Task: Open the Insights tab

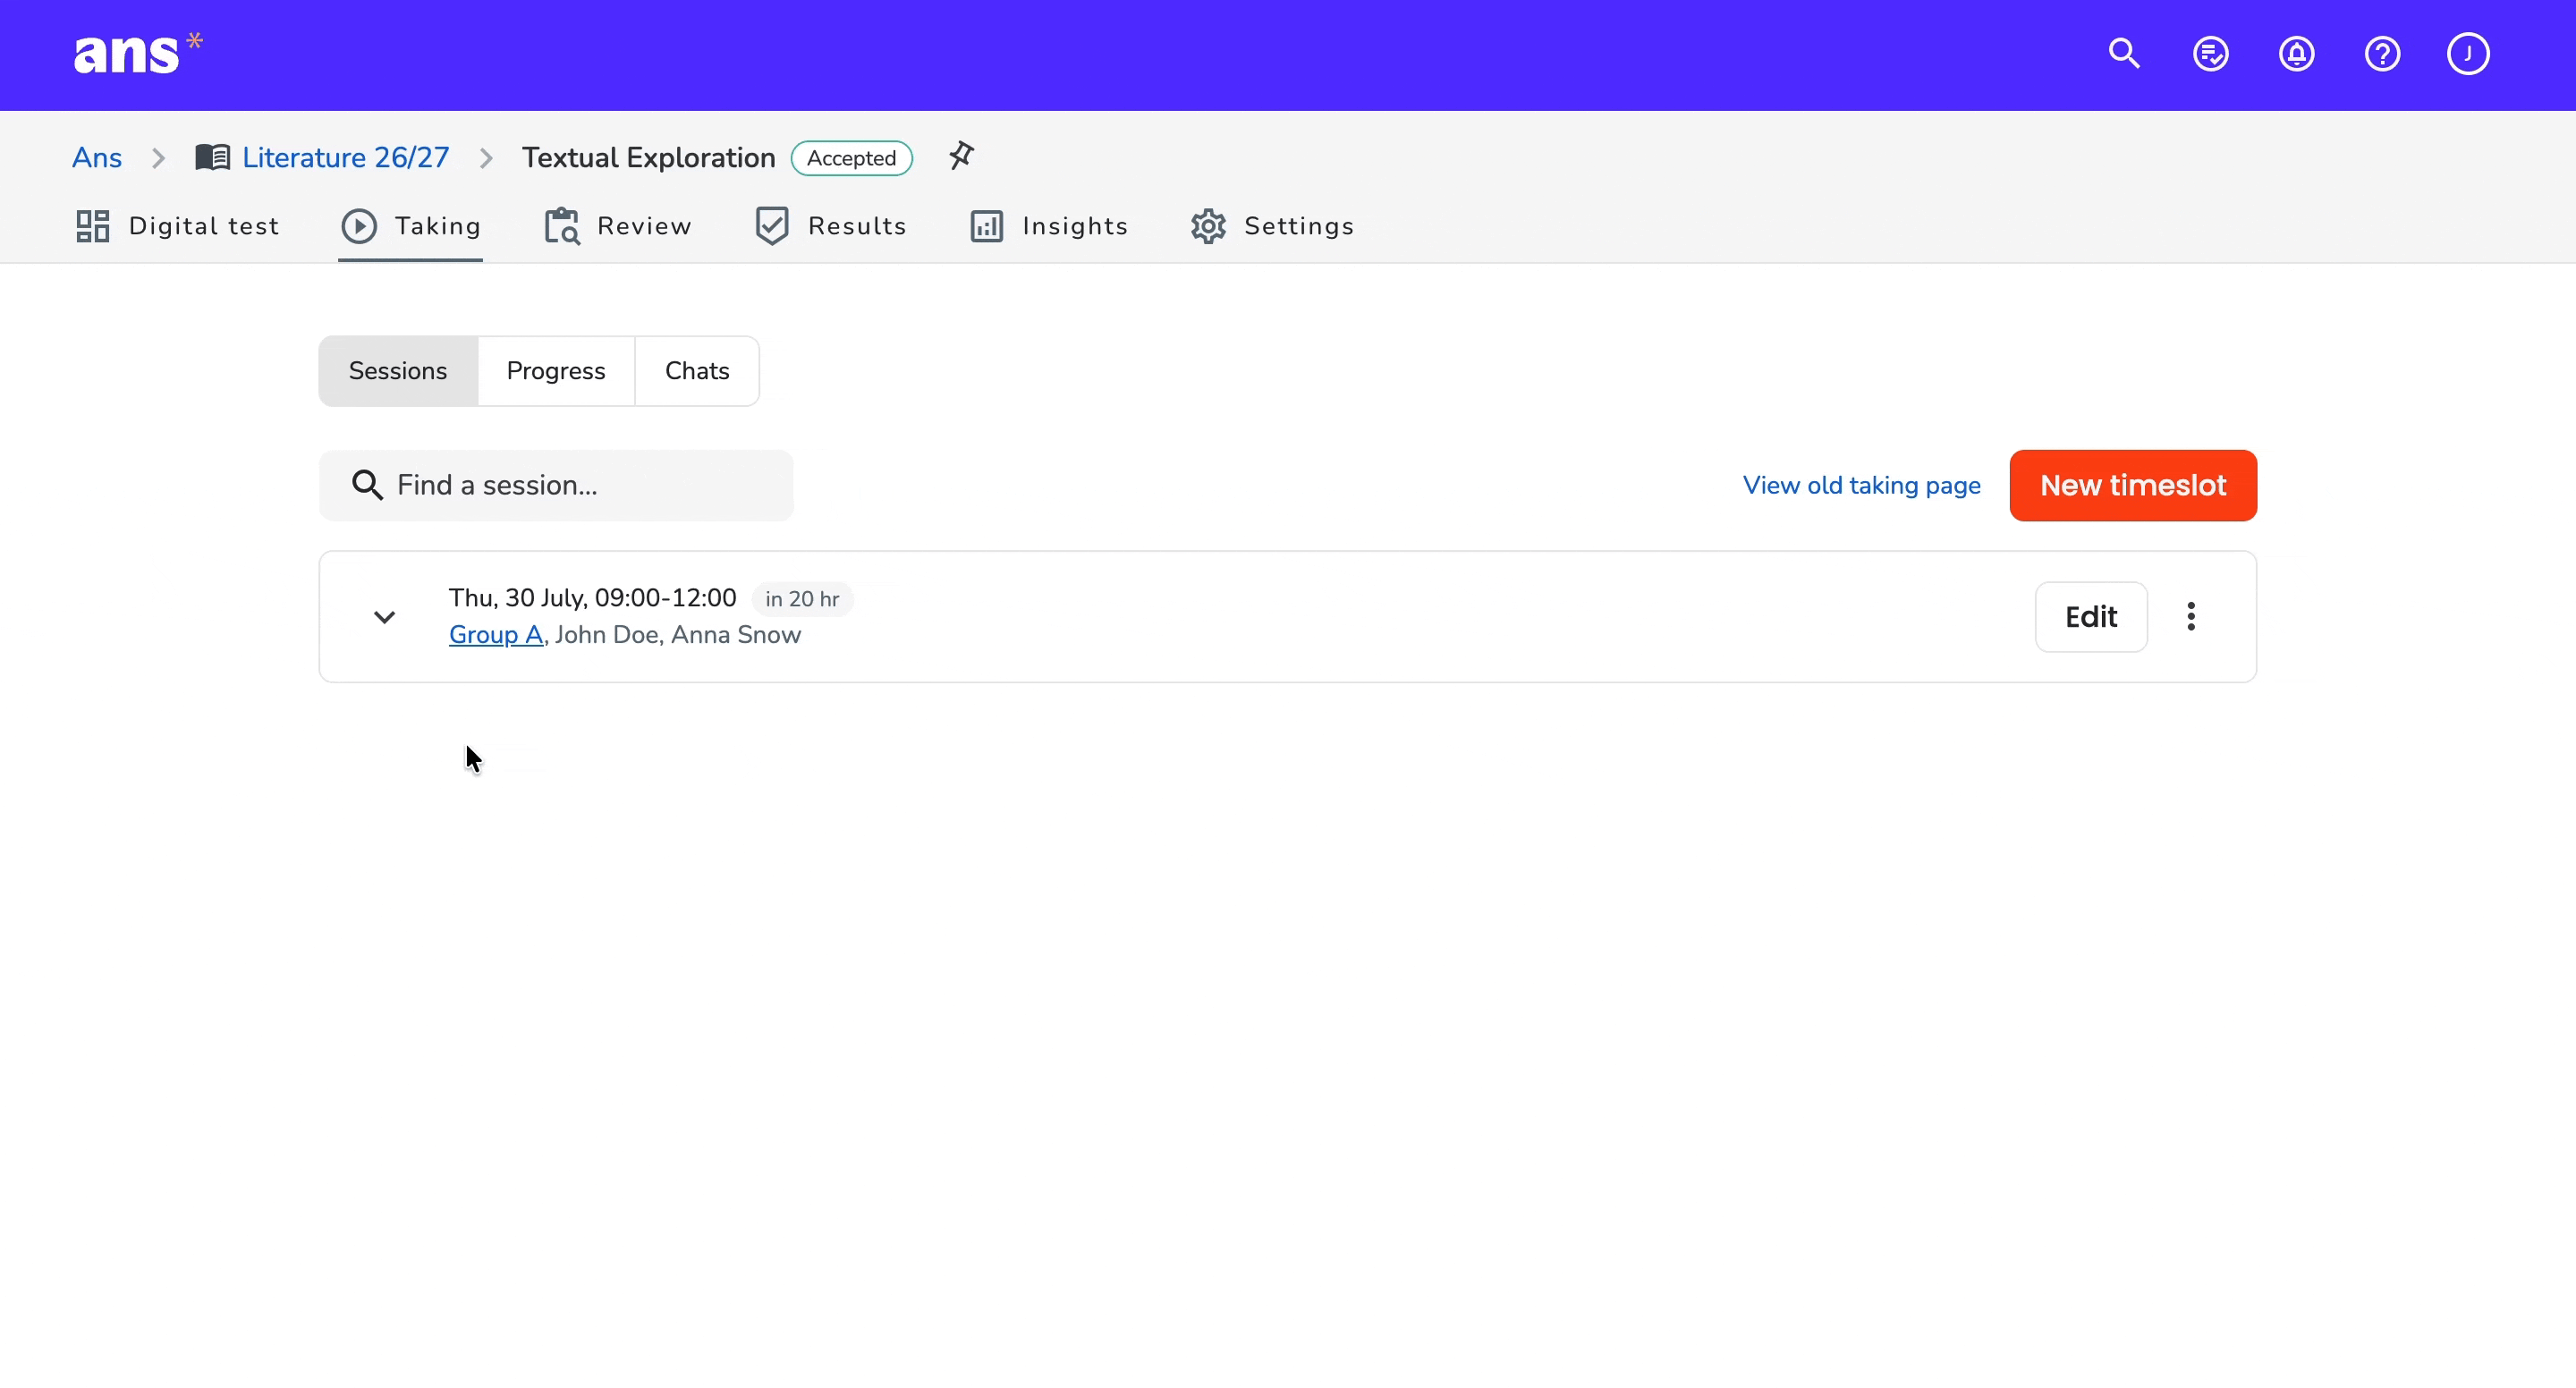Action: pyautogui.click(x=1048, y=226)
